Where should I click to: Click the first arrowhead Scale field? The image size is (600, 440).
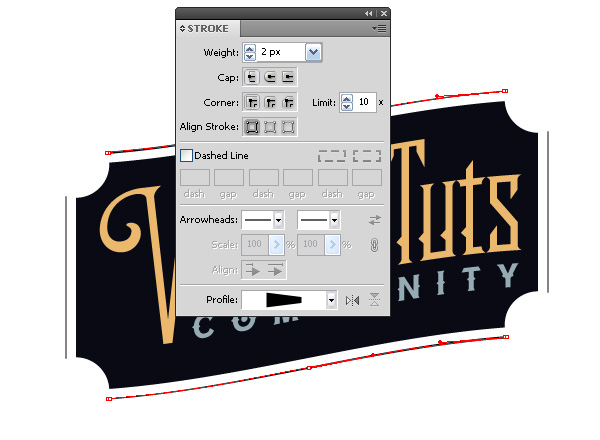click(x=255, y=244)
